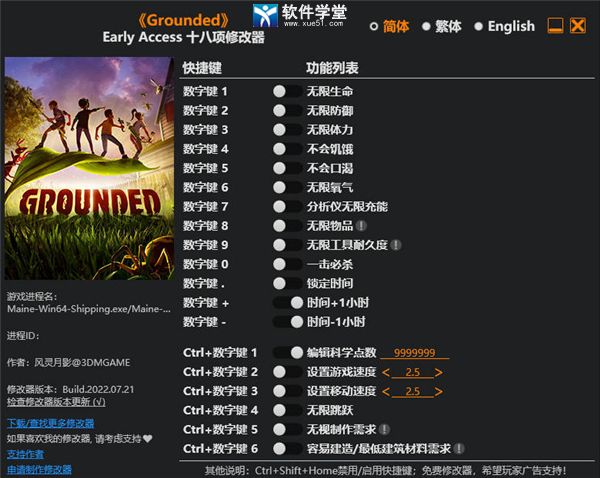600x478 pixels.
Task: Click hotkey label Ctrl+数字键 1
Action: 220,352
